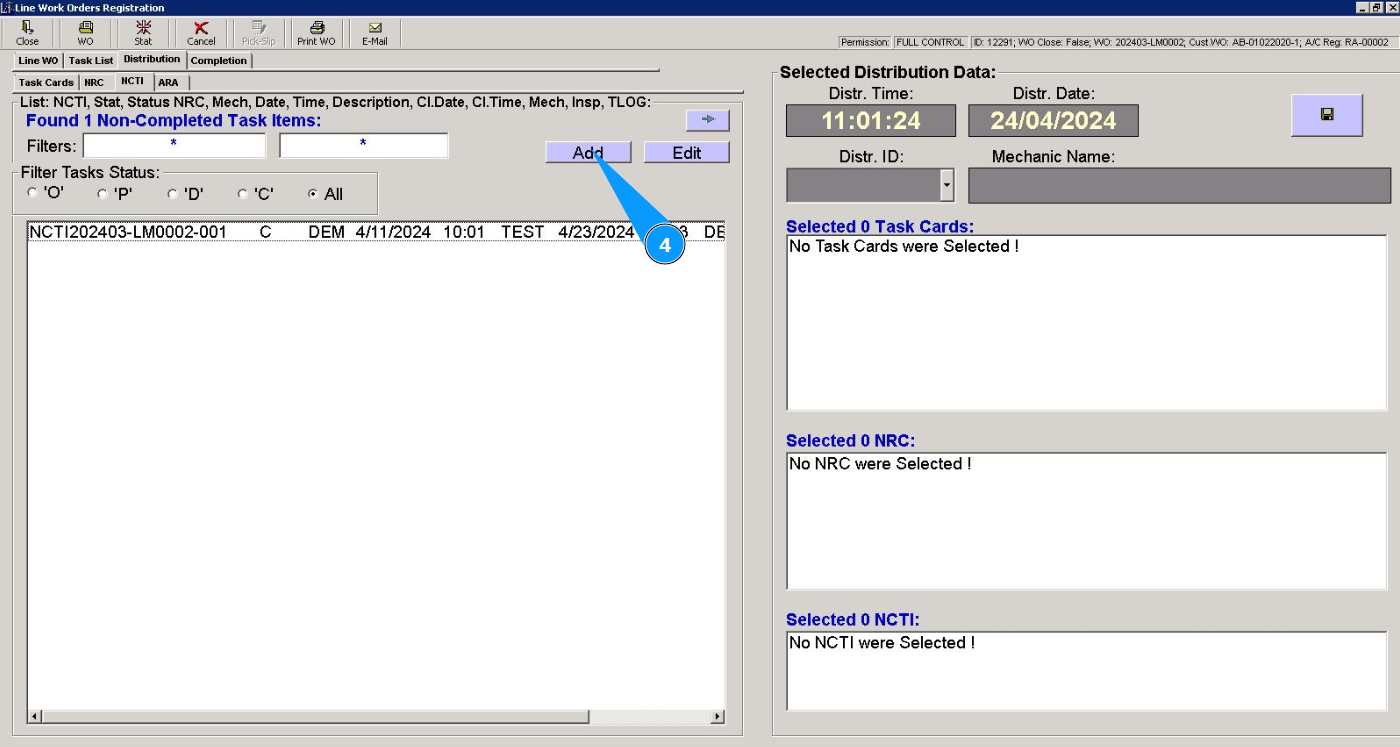Screen dimensions: 1400x747
Task: Click the right-arrow button above Add
Action: (708, 120)
